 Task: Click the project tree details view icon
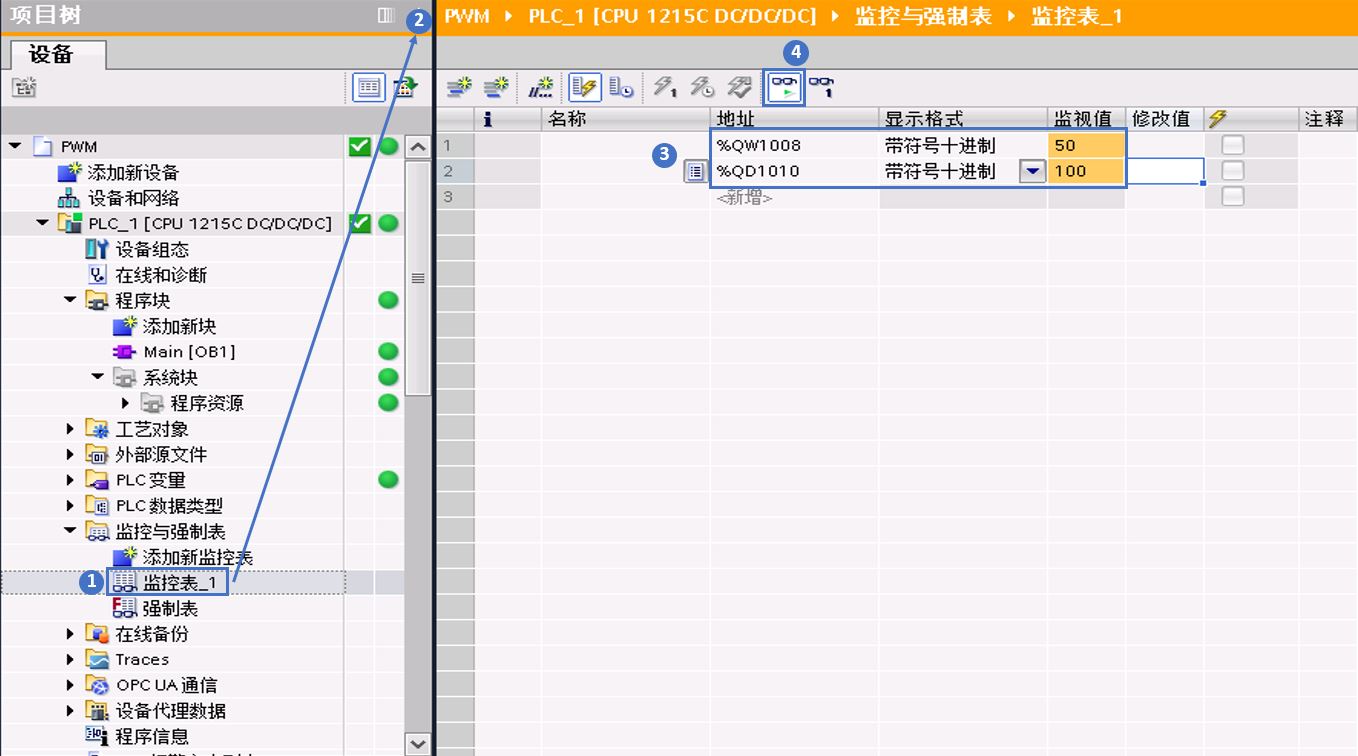click(369, 88)
